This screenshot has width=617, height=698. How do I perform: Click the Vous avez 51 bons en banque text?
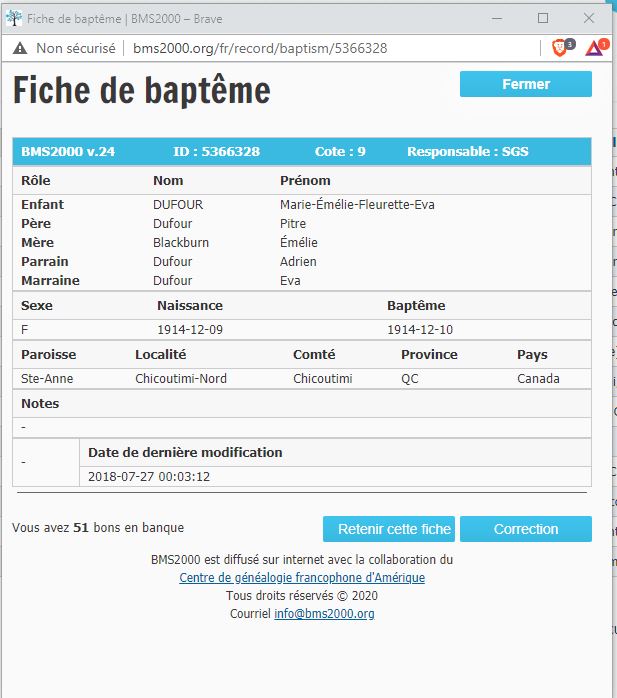pyautogui.click(x=98, y=528)
